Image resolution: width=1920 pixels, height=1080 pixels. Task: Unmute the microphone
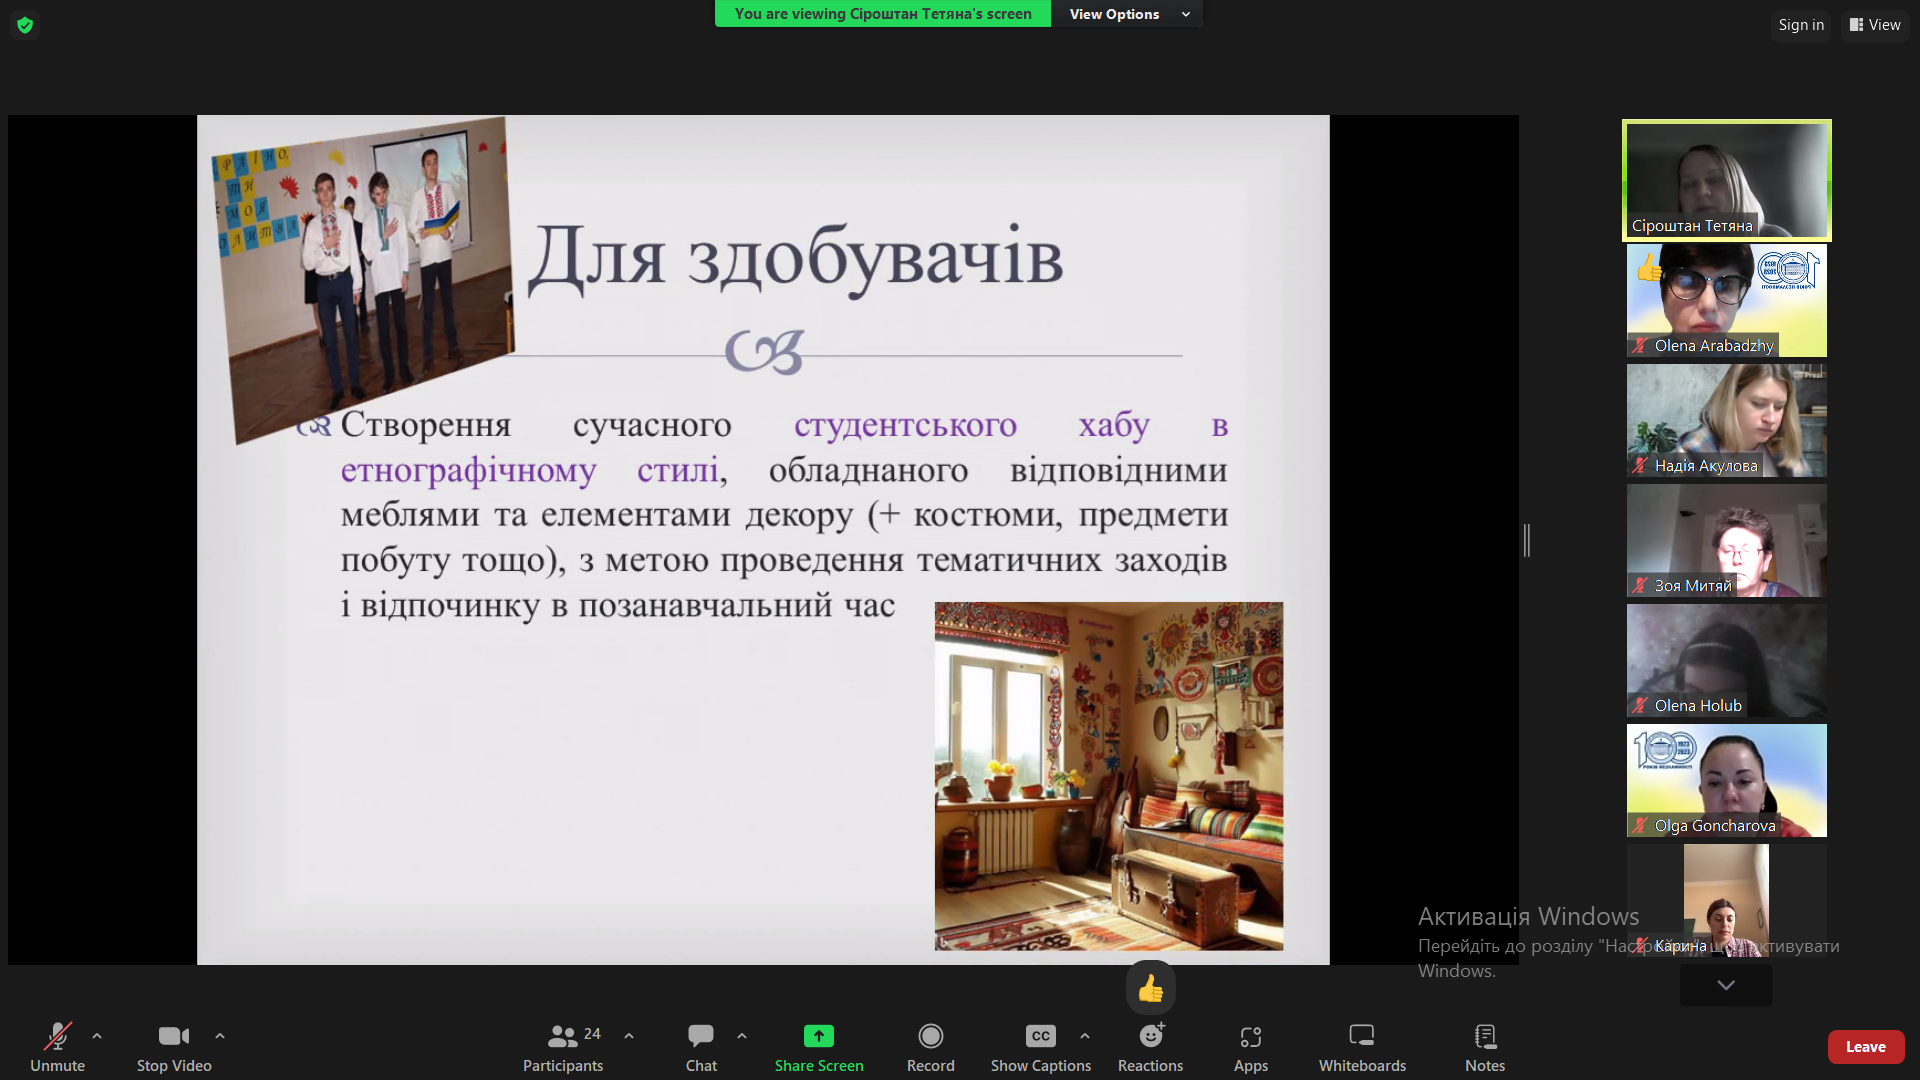[57, 1037]
